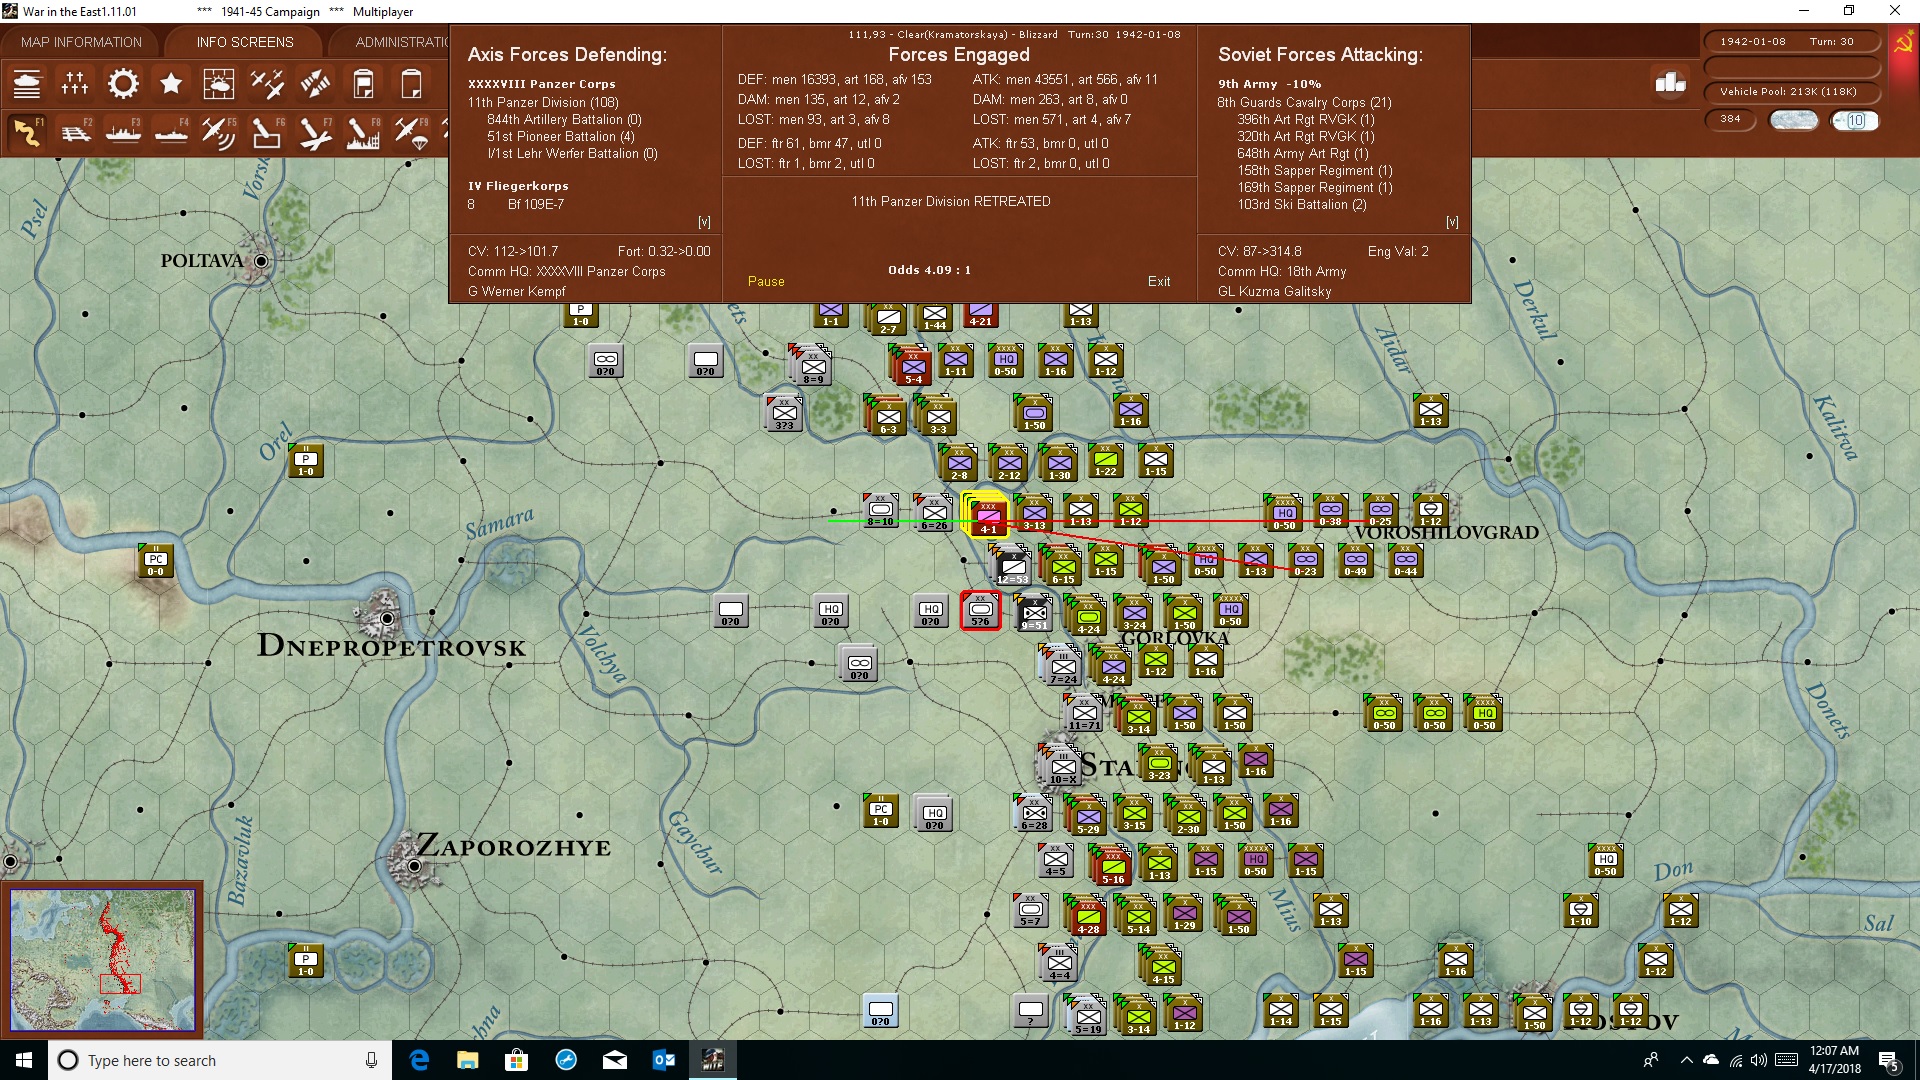This screenshot has height=1080, width=1920.
Task: Expand Soviet attacking forces list with [v]
Action: (x=1452, y=222)
